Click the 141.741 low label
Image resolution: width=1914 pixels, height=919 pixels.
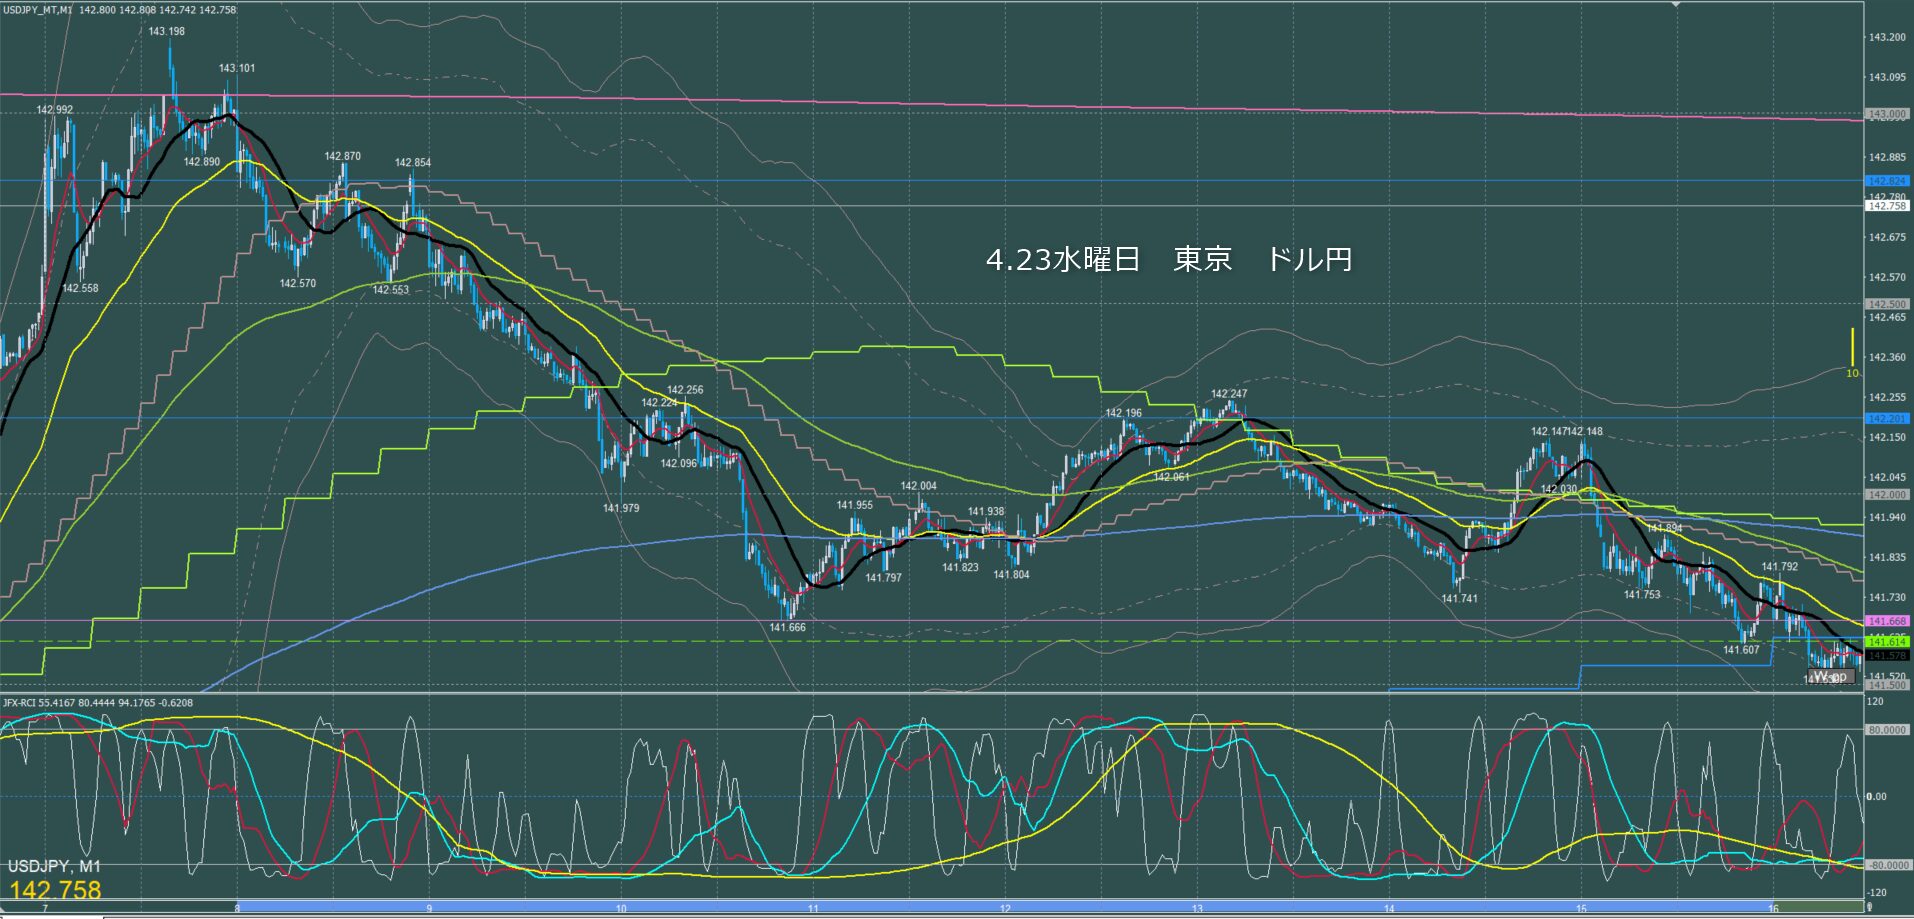[1460, 599]
